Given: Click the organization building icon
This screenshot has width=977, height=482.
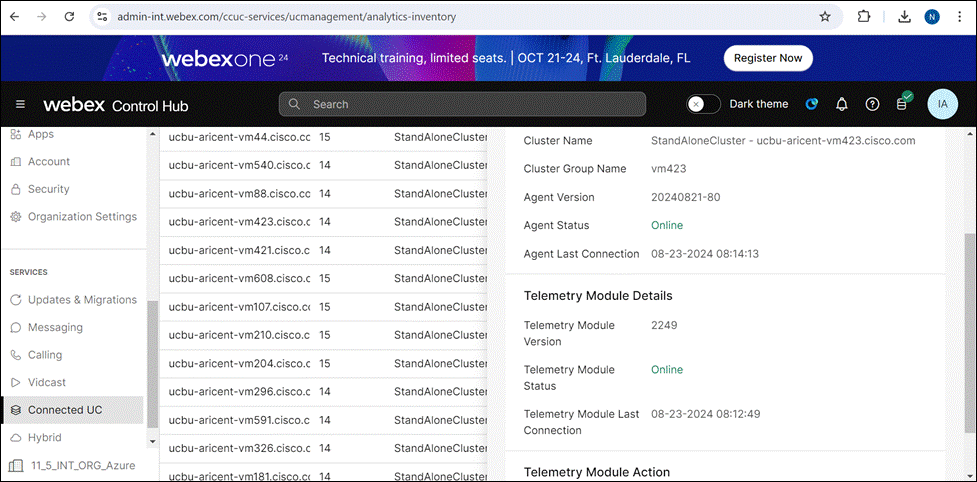Looking at the screenshot, I should (16, 465).
